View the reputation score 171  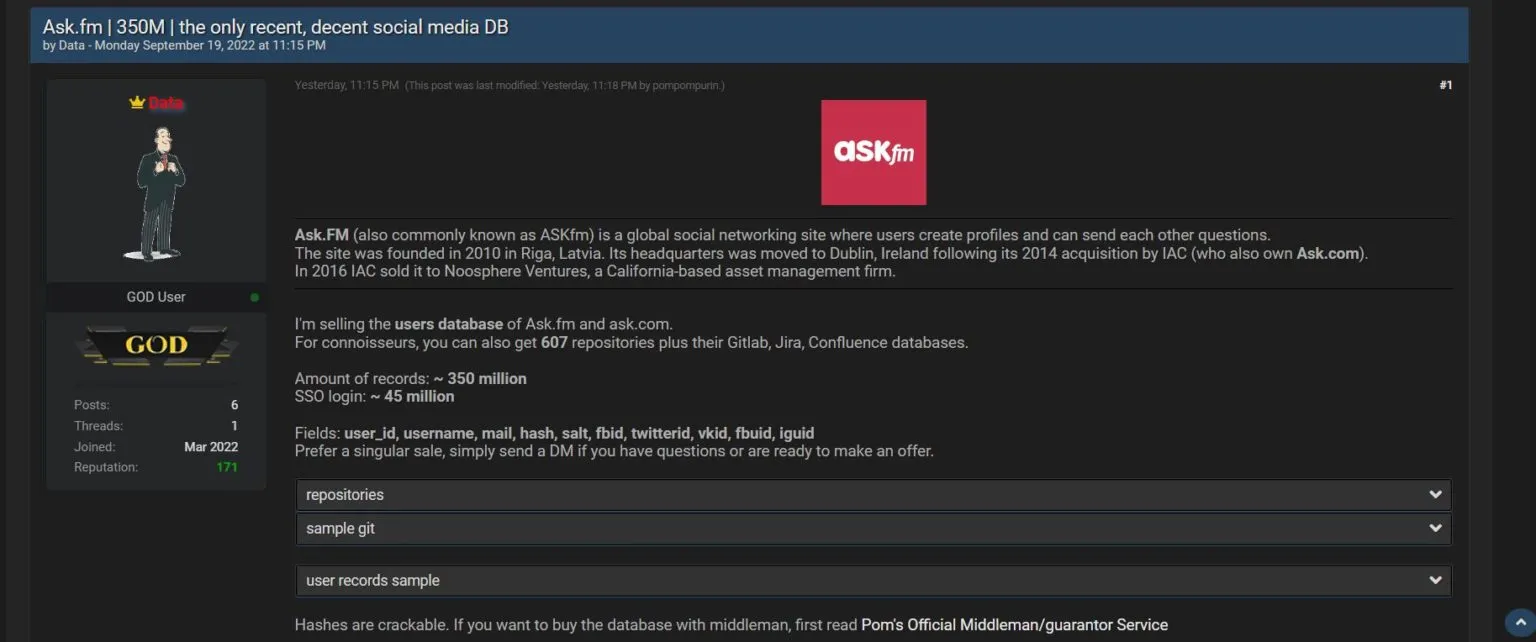click(227, 467)
